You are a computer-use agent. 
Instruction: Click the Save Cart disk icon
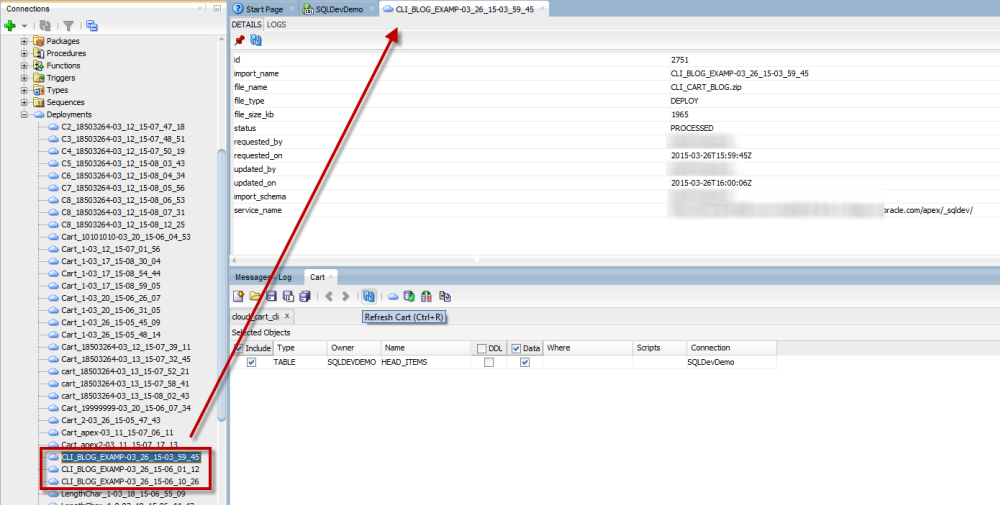(271, 296)
